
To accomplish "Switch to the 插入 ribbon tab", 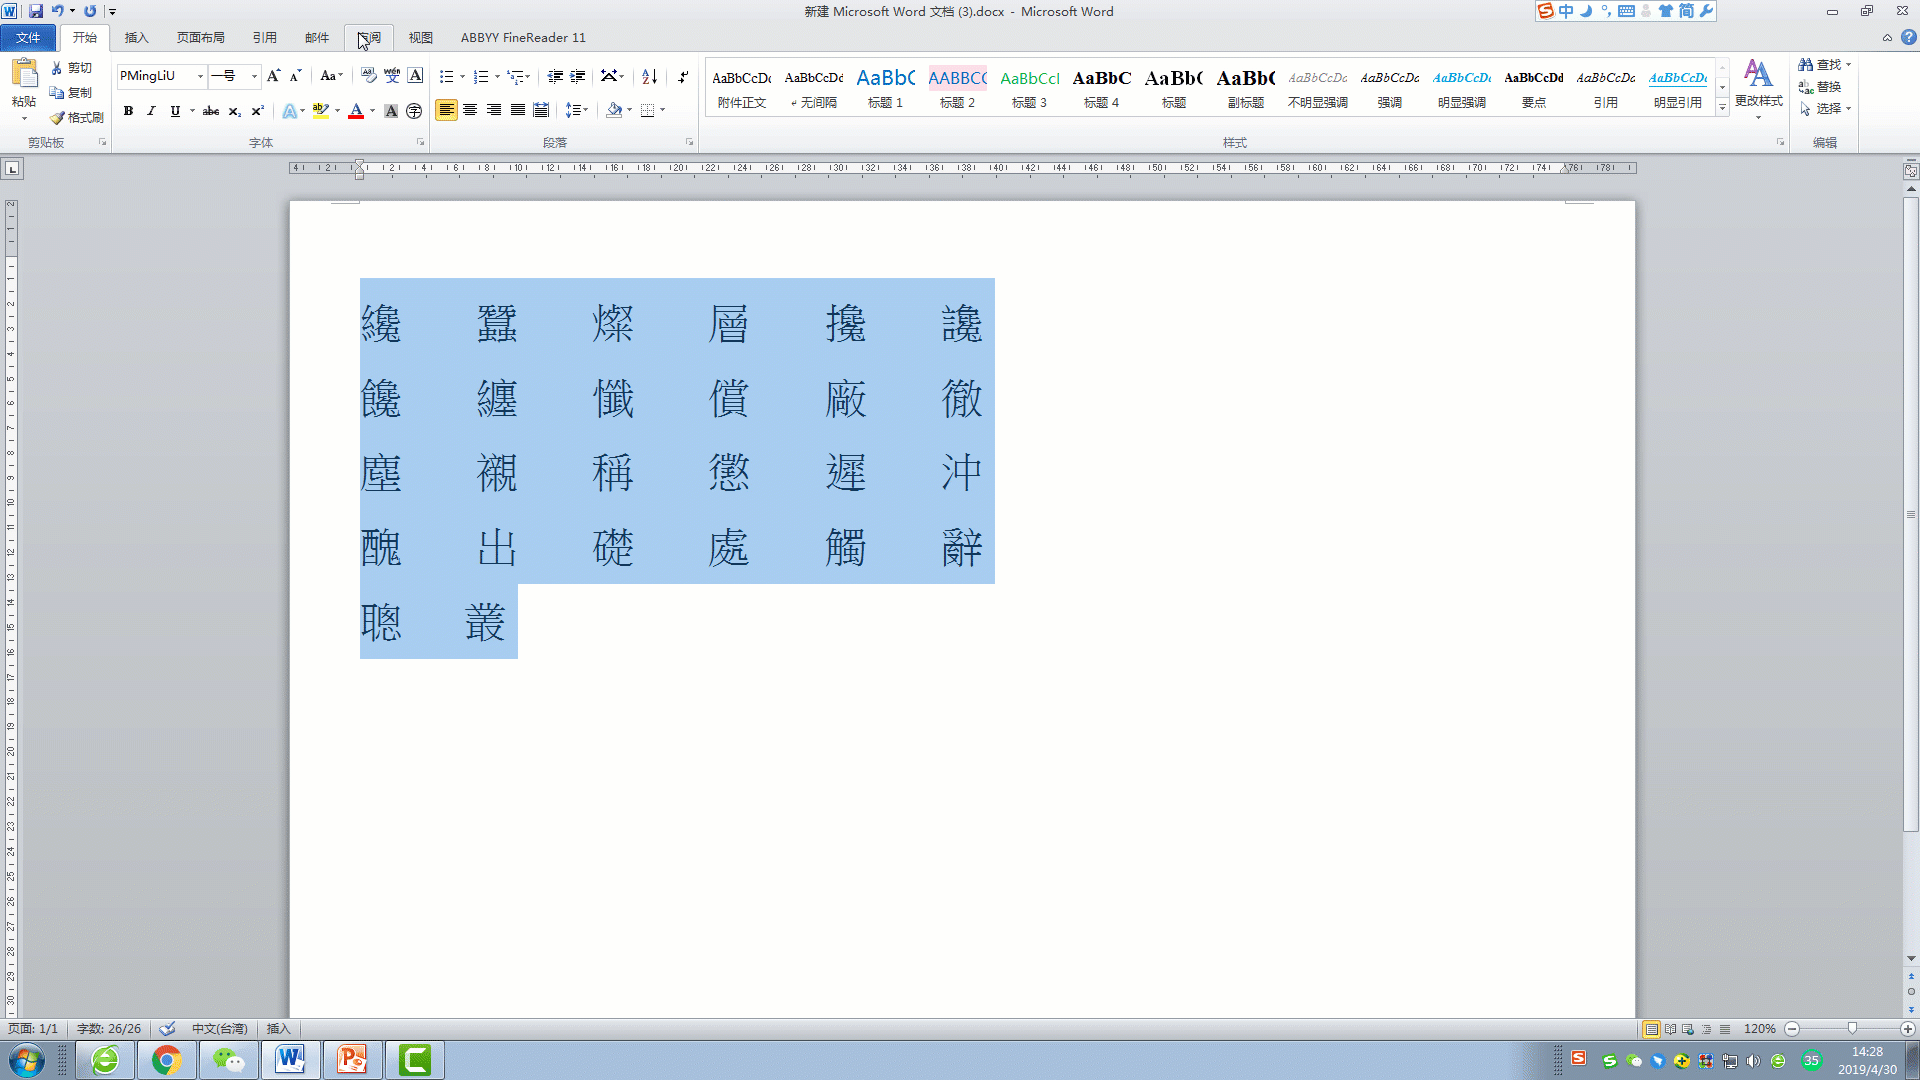I will pyautogui.click(x=135, y=37).
